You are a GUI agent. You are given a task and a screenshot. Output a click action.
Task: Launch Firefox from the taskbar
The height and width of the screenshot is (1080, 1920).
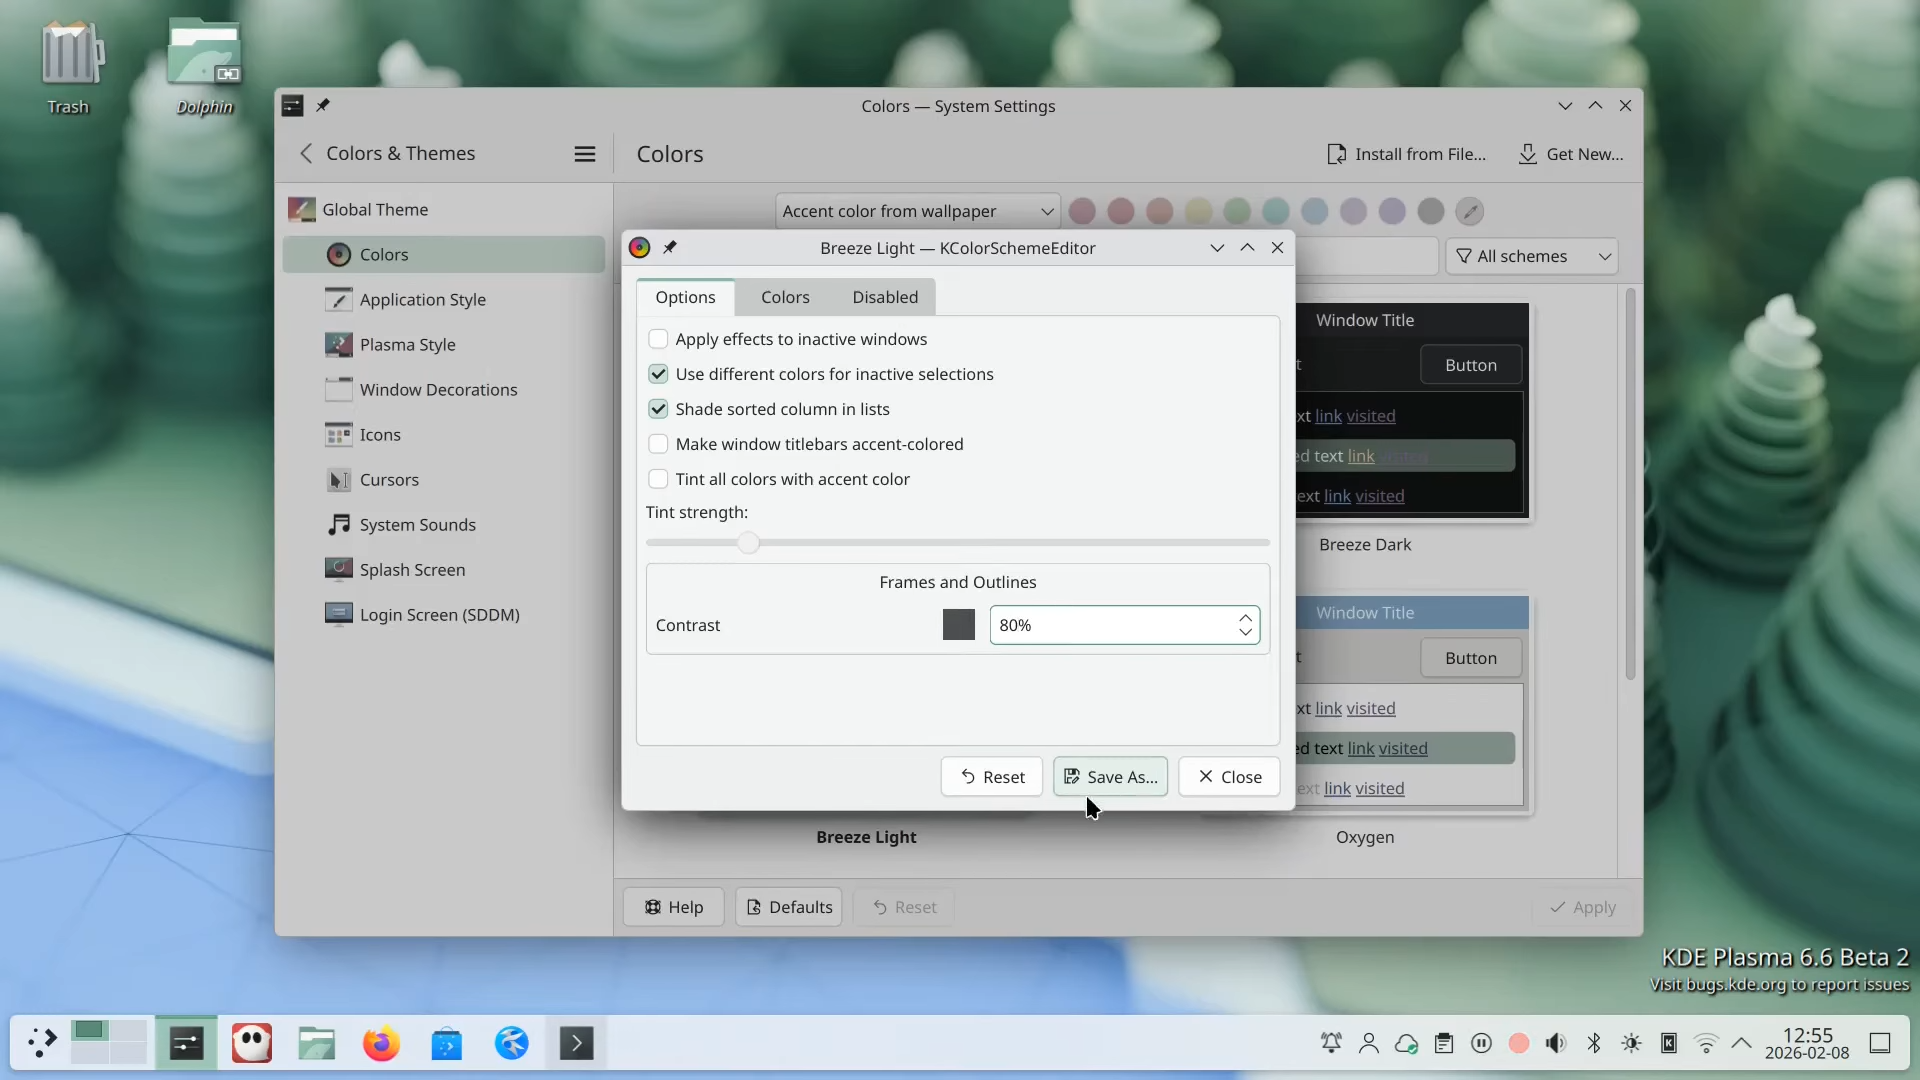click(x=381, y=1044)
